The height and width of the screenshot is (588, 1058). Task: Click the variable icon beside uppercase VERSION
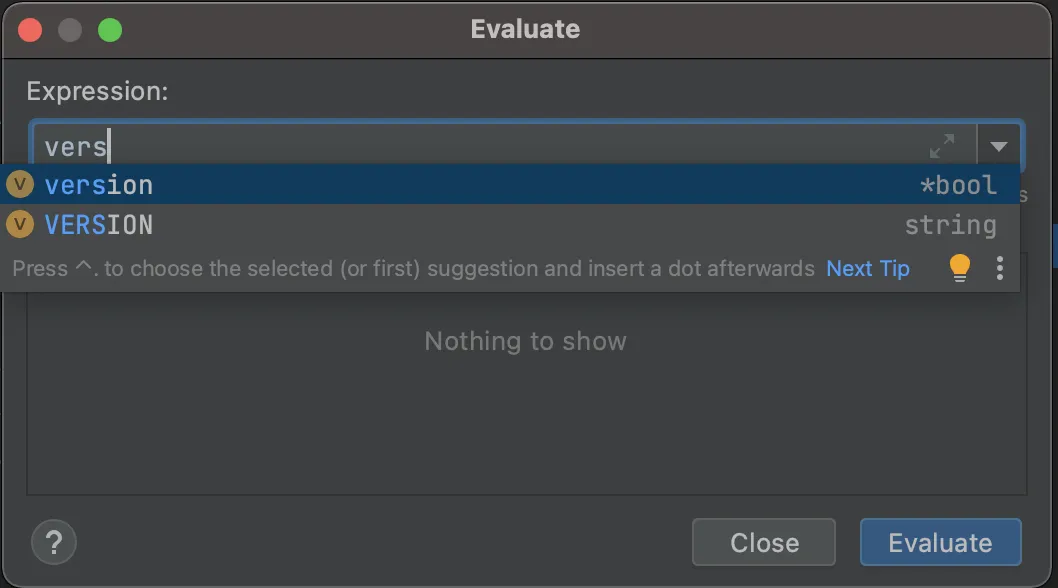click(x=20, y=225)
